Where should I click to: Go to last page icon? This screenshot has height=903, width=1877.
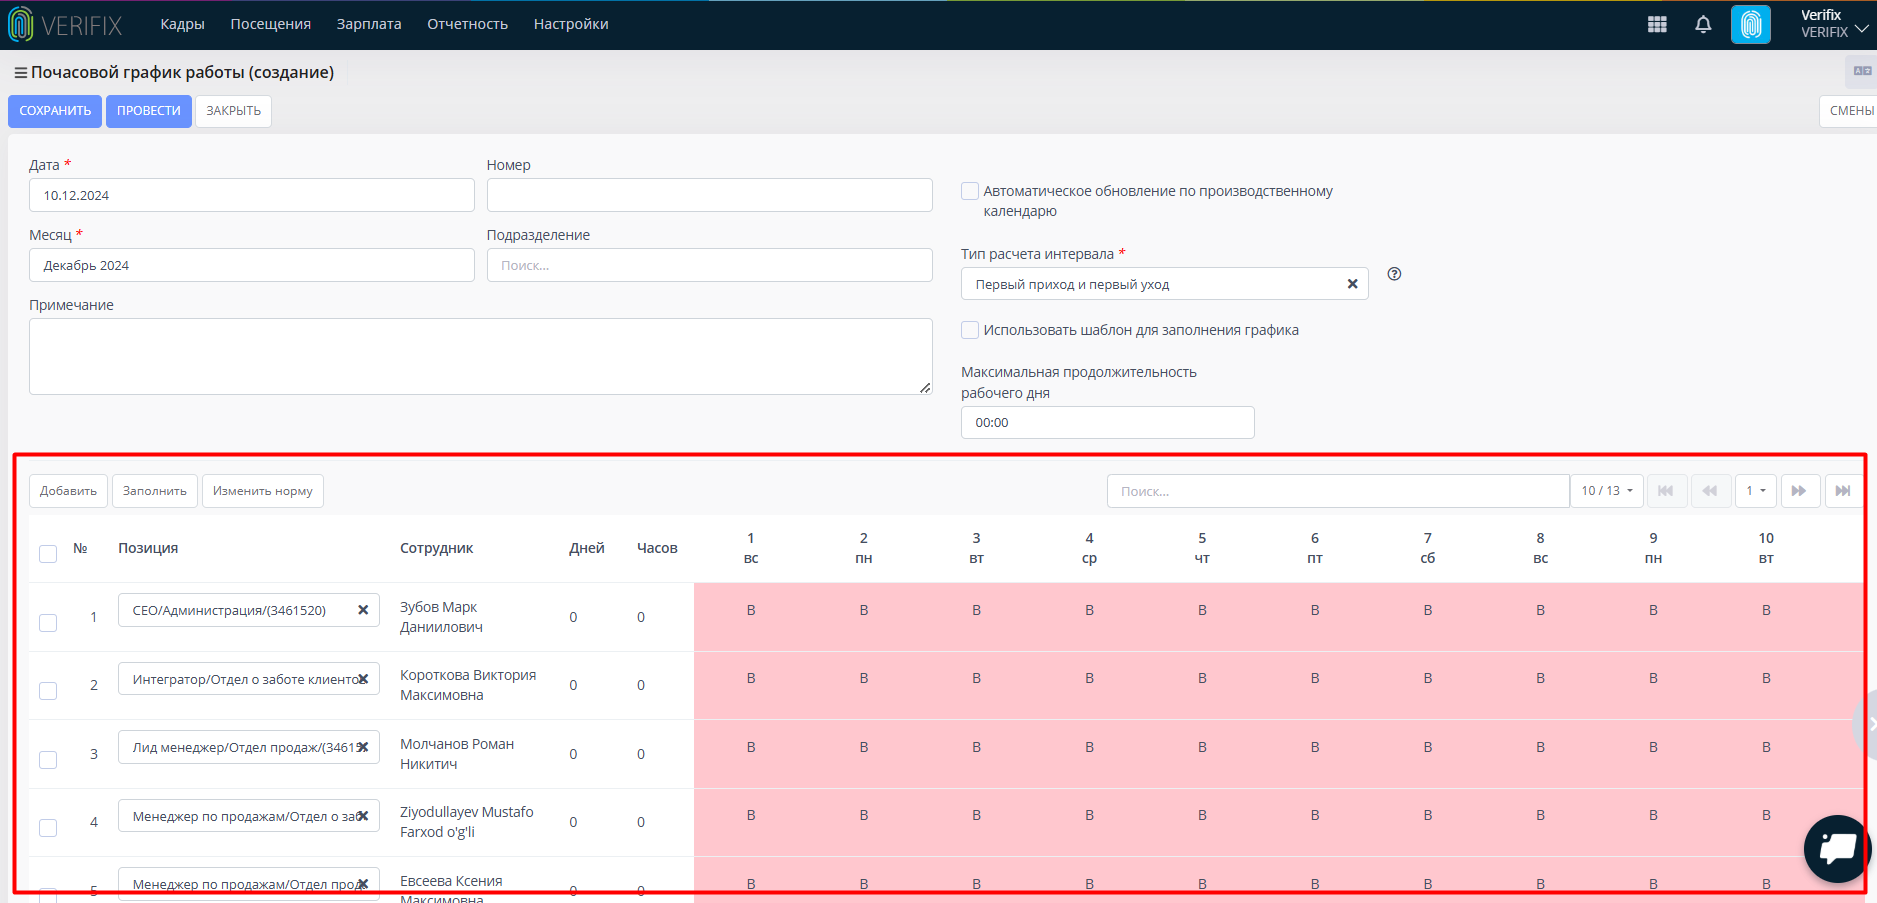click(1843, 491)
